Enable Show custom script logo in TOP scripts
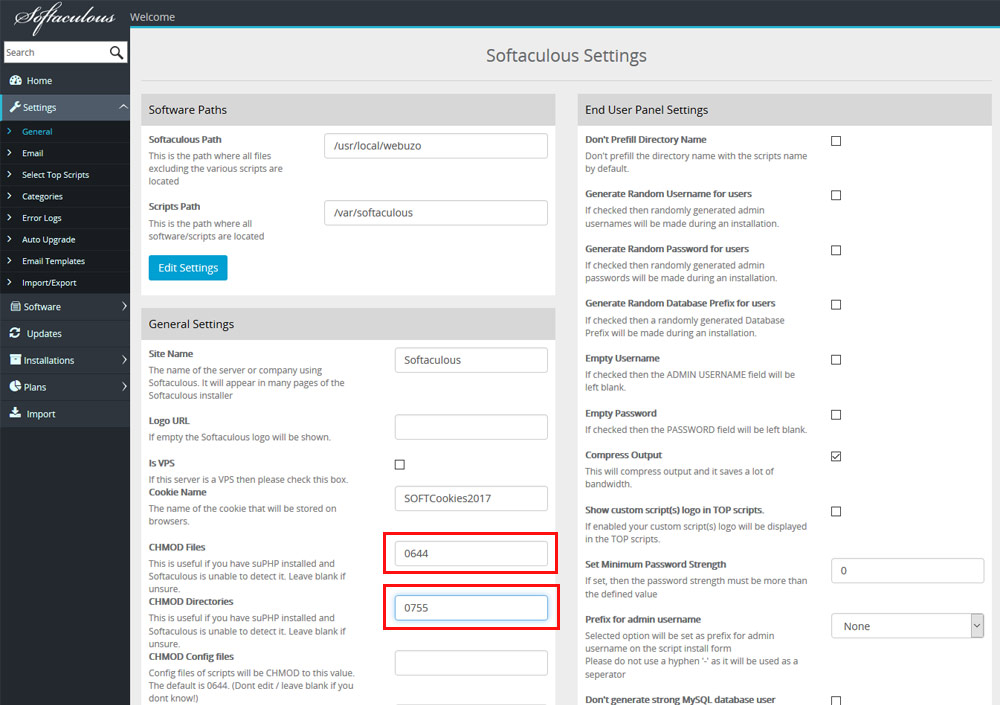 836,512
